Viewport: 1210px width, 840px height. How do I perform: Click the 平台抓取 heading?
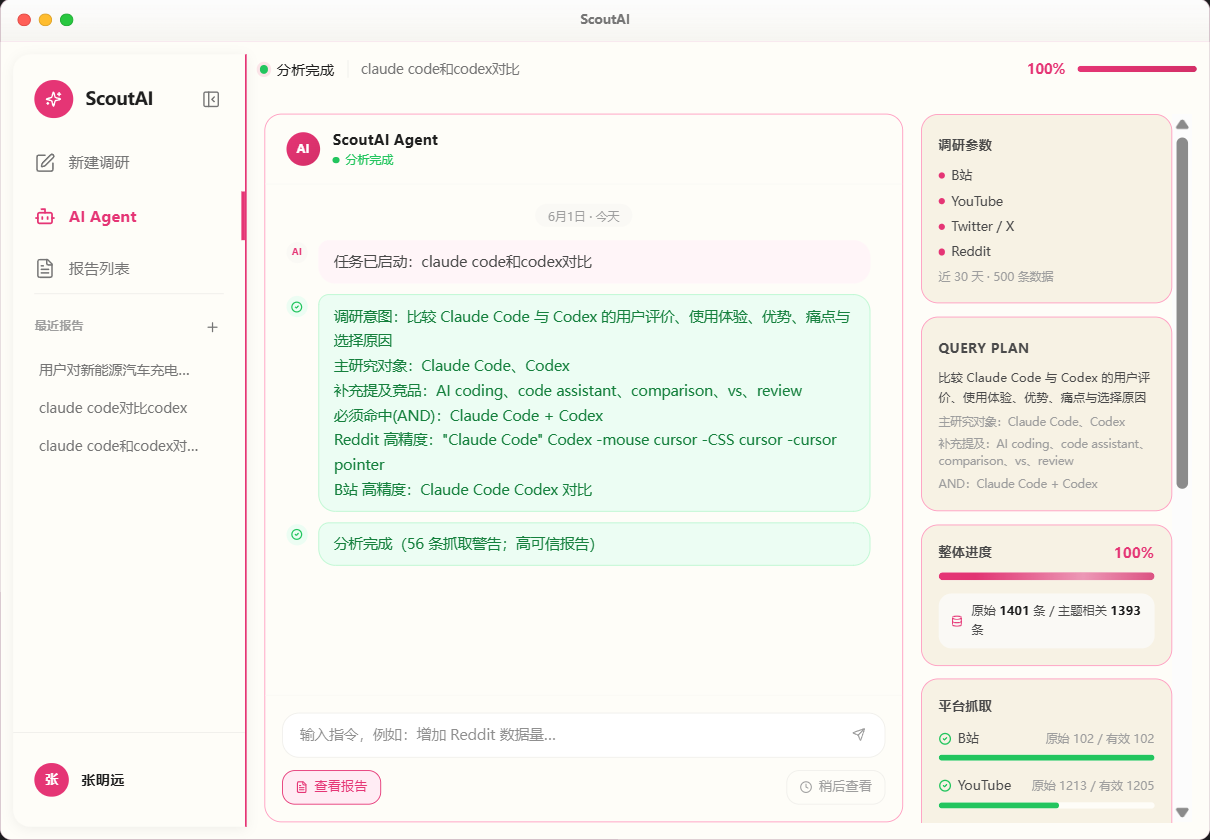[x=965, y=706]
